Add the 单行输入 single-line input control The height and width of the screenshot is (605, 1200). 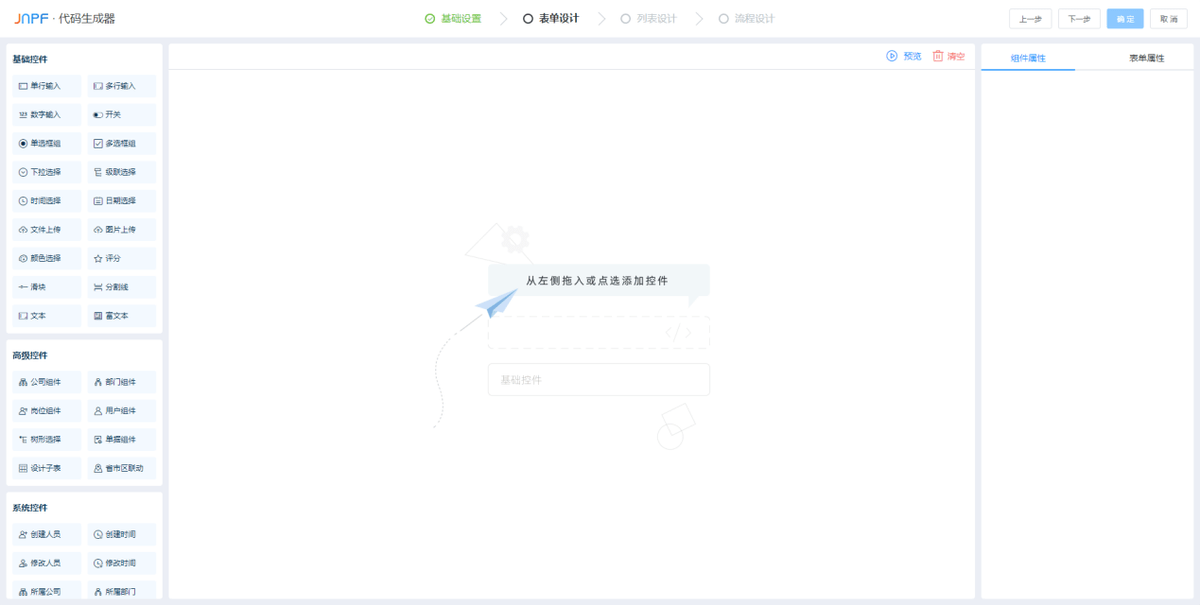(48, 86)
